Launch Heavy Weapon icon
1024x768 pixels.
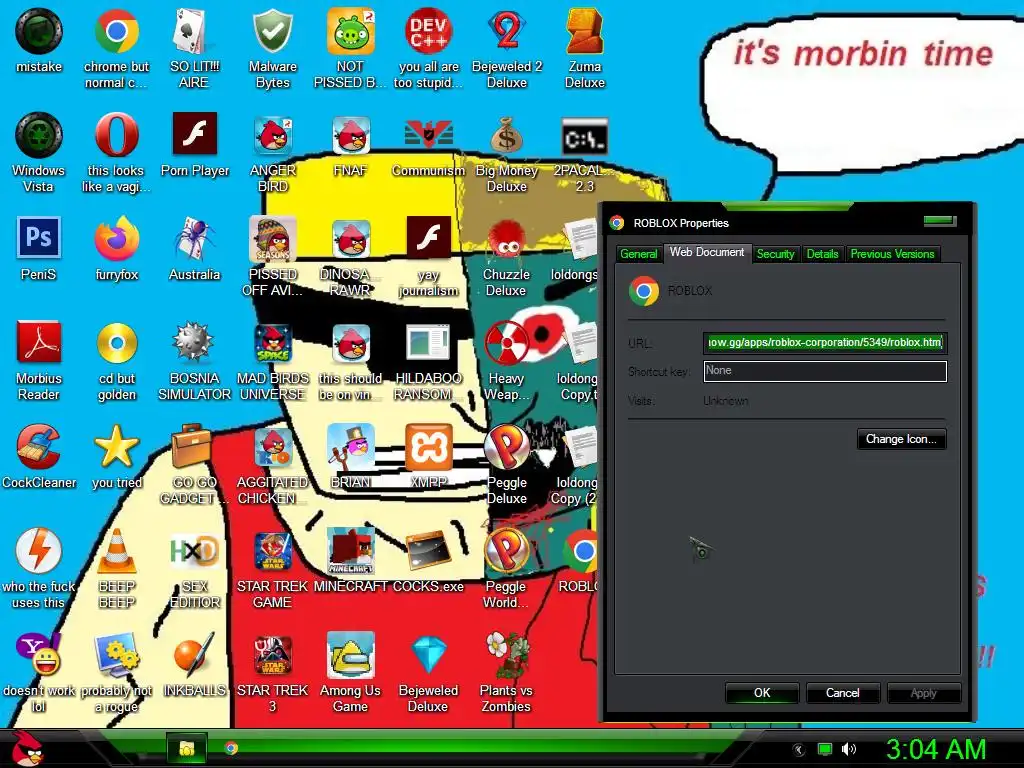pyautogui.click(x=507, y=342)
